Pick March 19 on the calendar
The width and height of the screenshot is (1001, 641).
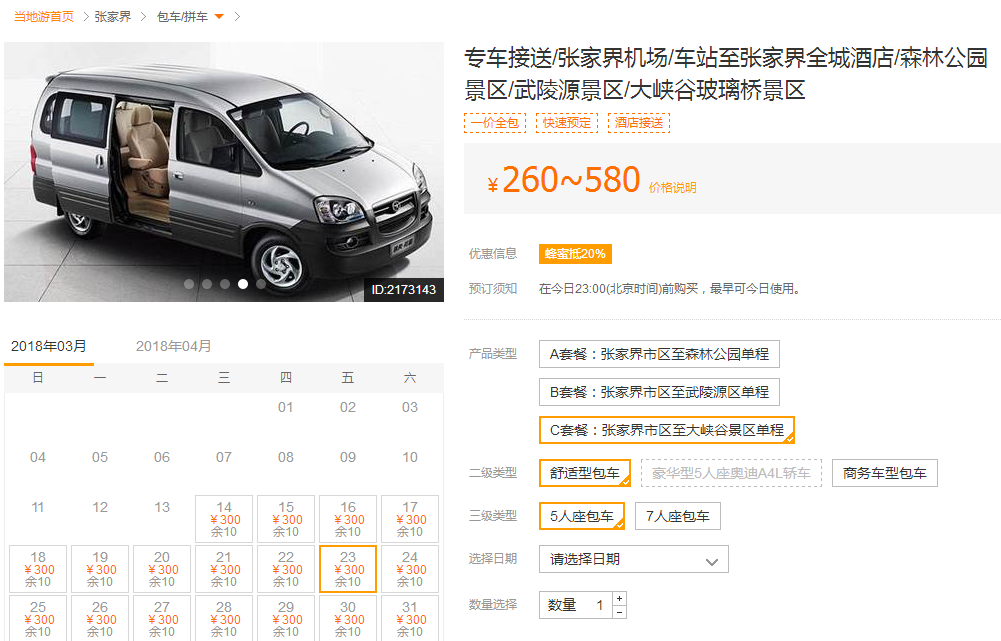[x=100, y=569]
